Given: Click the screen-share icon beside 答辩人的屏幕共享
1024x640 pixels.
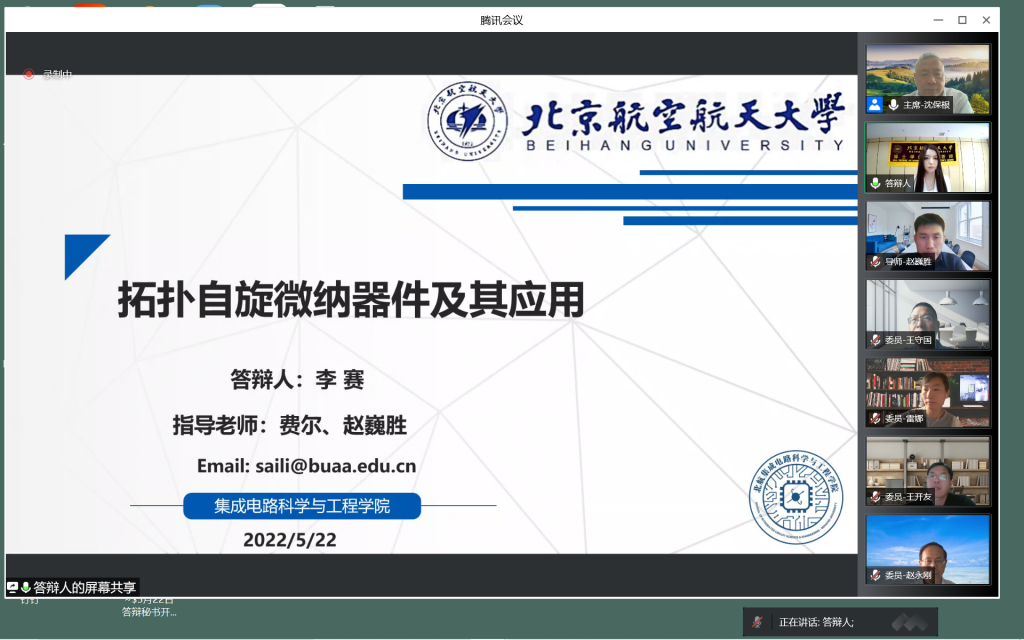Looking at the screenshot, I should click(x=13, y=588).
